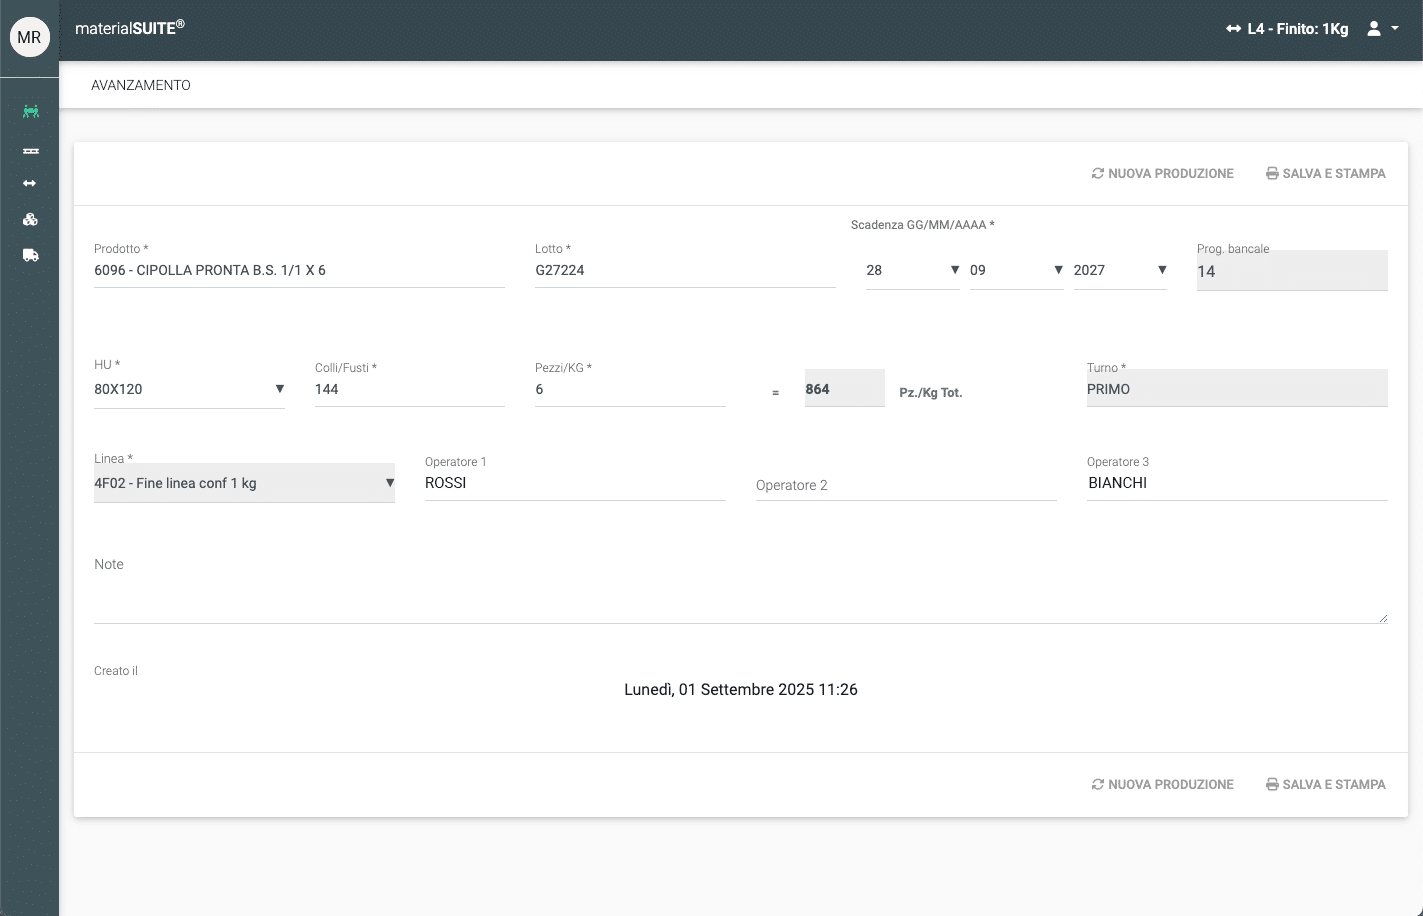Open the HU dropdown showing 80X120
This screenshot has width=1423, height=916.
[x=189, y=389]
